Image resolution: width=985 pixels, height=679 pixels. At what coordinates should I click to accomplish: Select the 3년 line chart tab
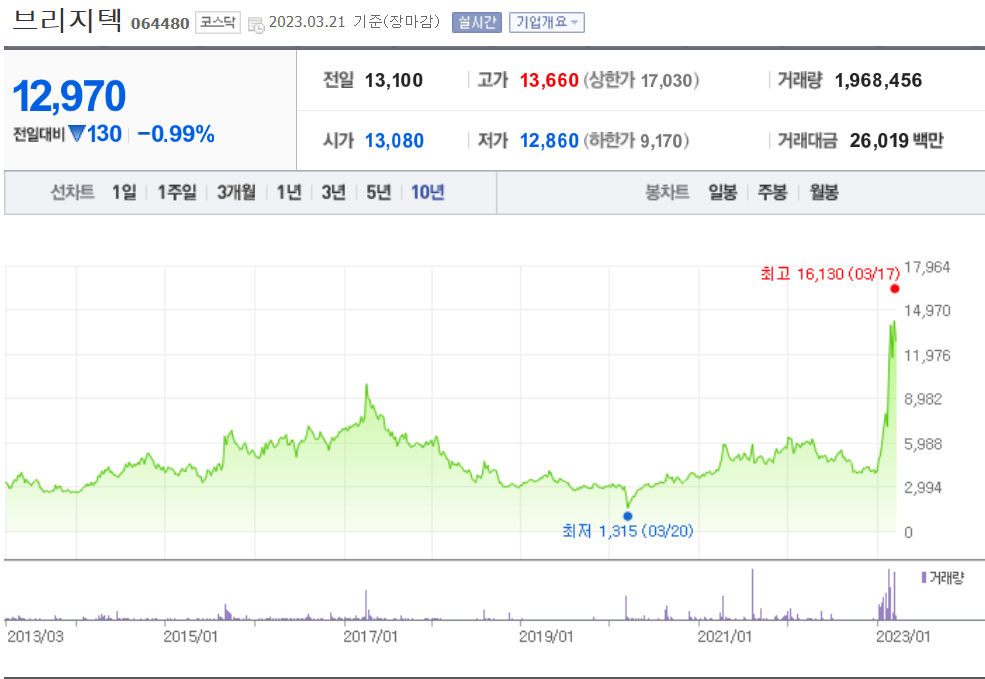point(334,192)
